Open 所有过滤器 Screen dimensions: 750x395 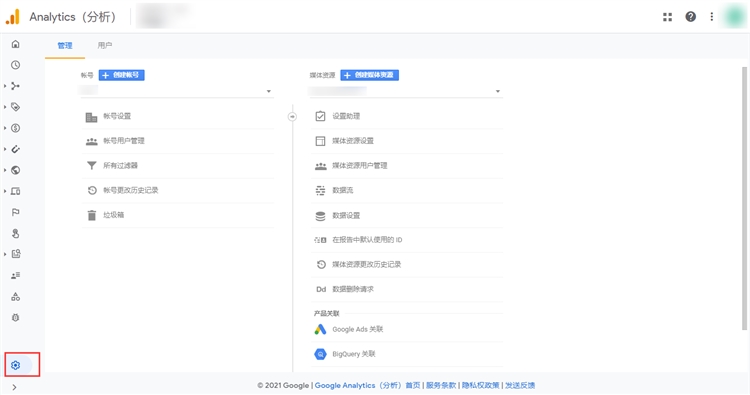(x=178, y=165)
